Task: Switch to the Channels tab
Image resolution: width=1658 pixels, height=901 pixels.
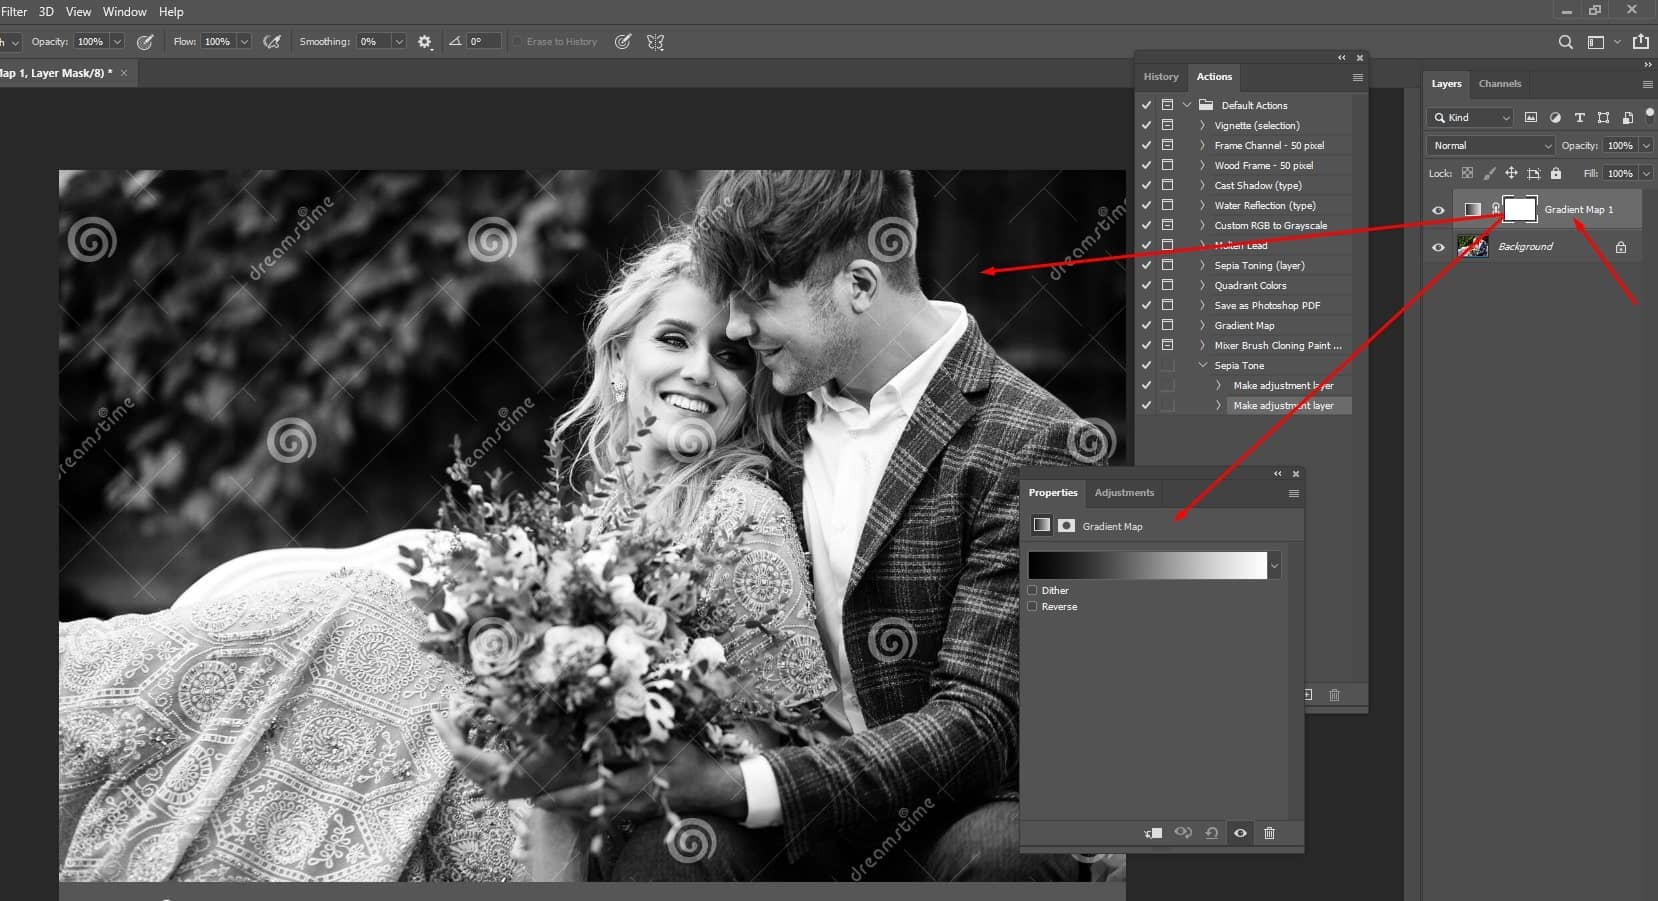Action: [x=1500, y=84]
